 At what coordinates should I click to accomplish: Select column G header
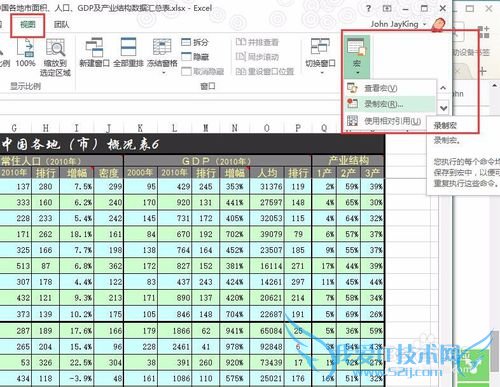click(x=14, y=128)
